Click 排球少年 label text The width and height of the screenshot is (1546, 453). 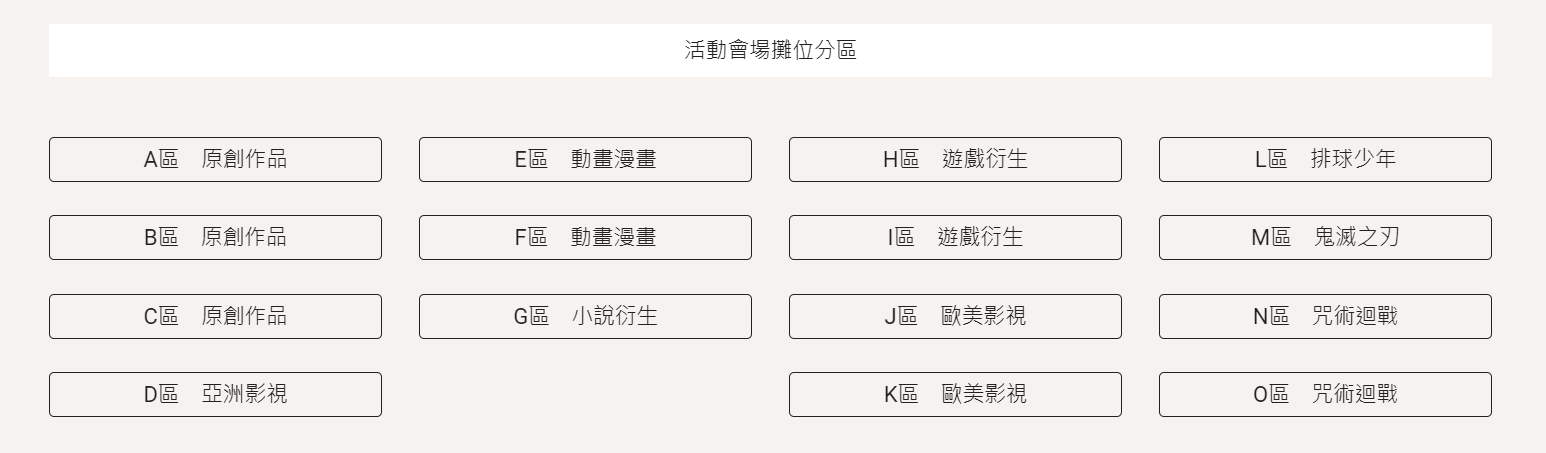coord(1353,159)
